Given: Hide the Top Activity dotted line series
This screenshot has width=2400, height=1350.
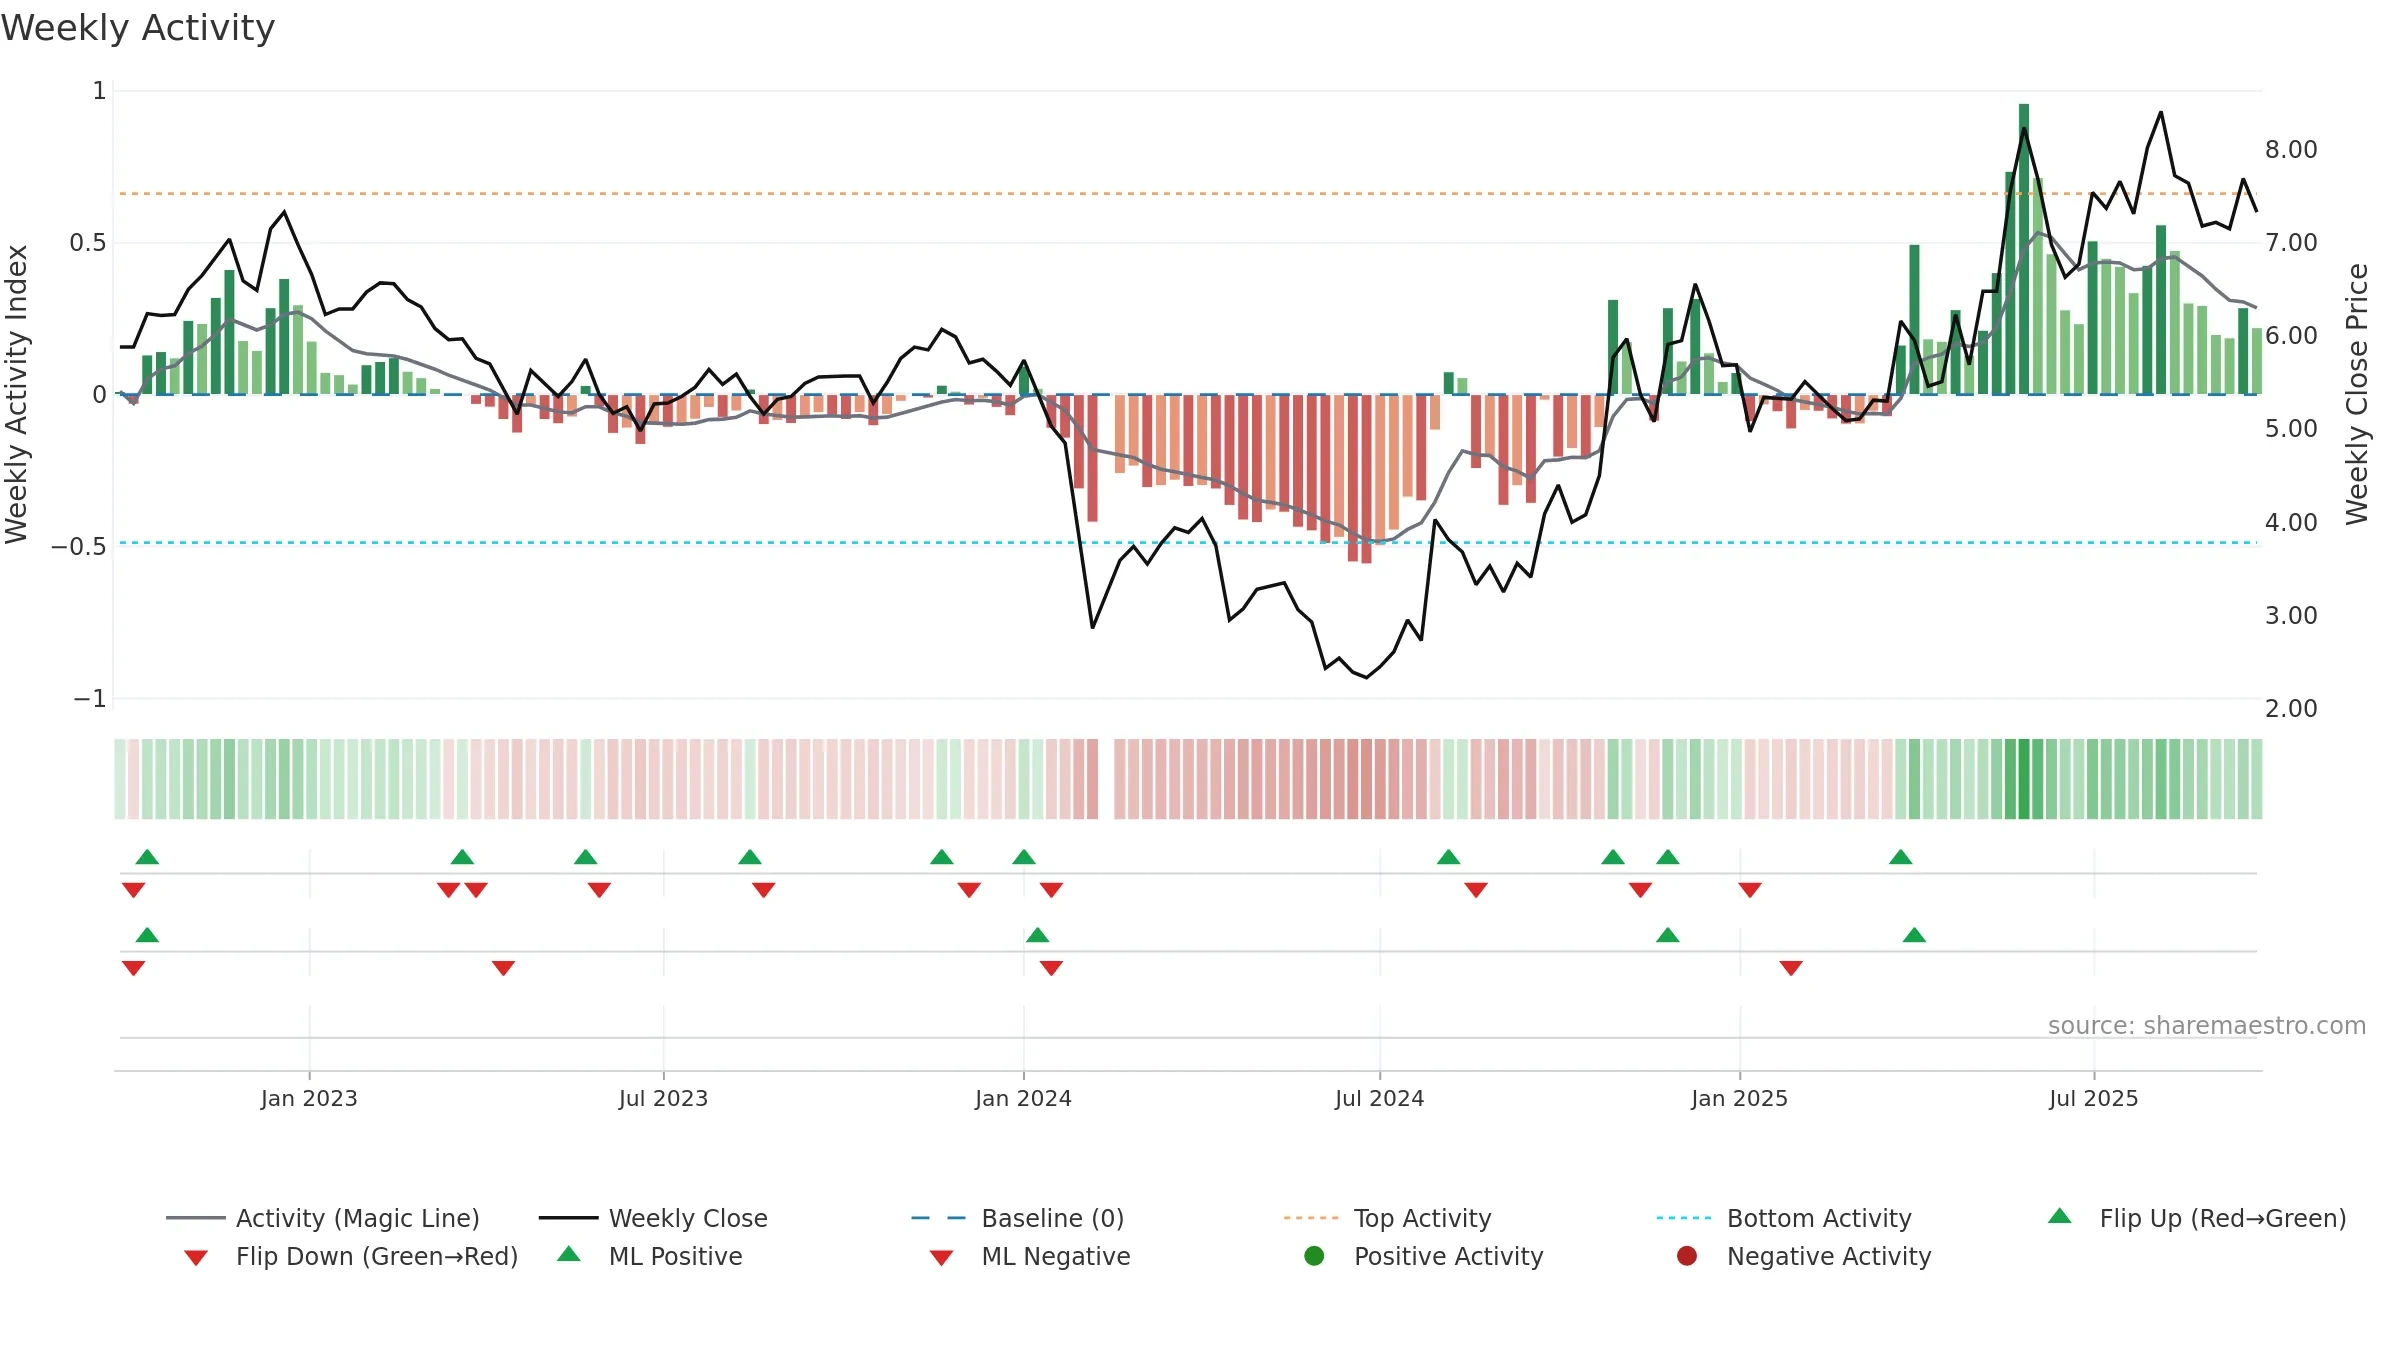Looking at the screenshot, I should (x=1387, y=1218).
